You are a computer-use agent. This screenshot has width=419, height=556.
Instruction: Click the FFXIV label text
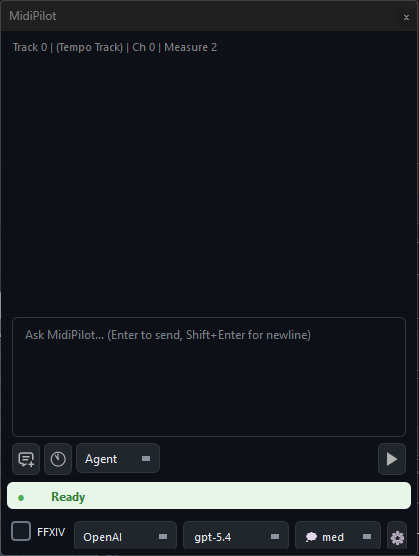point(51,532)
